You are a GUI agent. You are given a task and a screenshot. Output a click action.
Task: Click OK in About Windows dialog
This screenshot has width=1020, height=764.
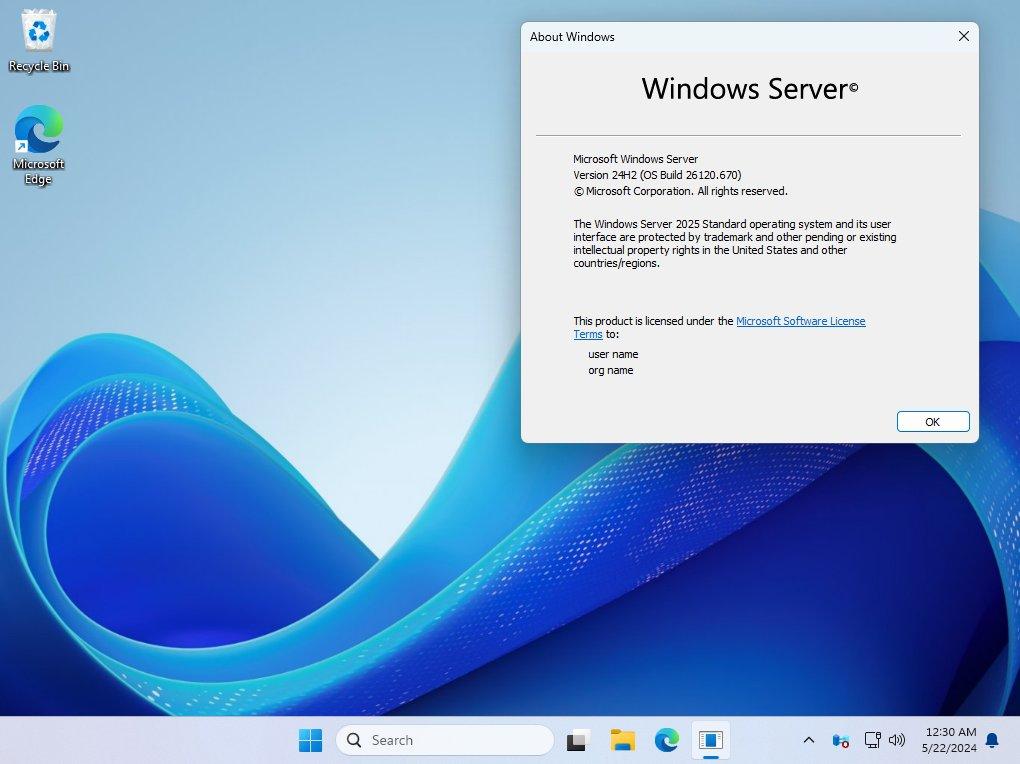933,422
